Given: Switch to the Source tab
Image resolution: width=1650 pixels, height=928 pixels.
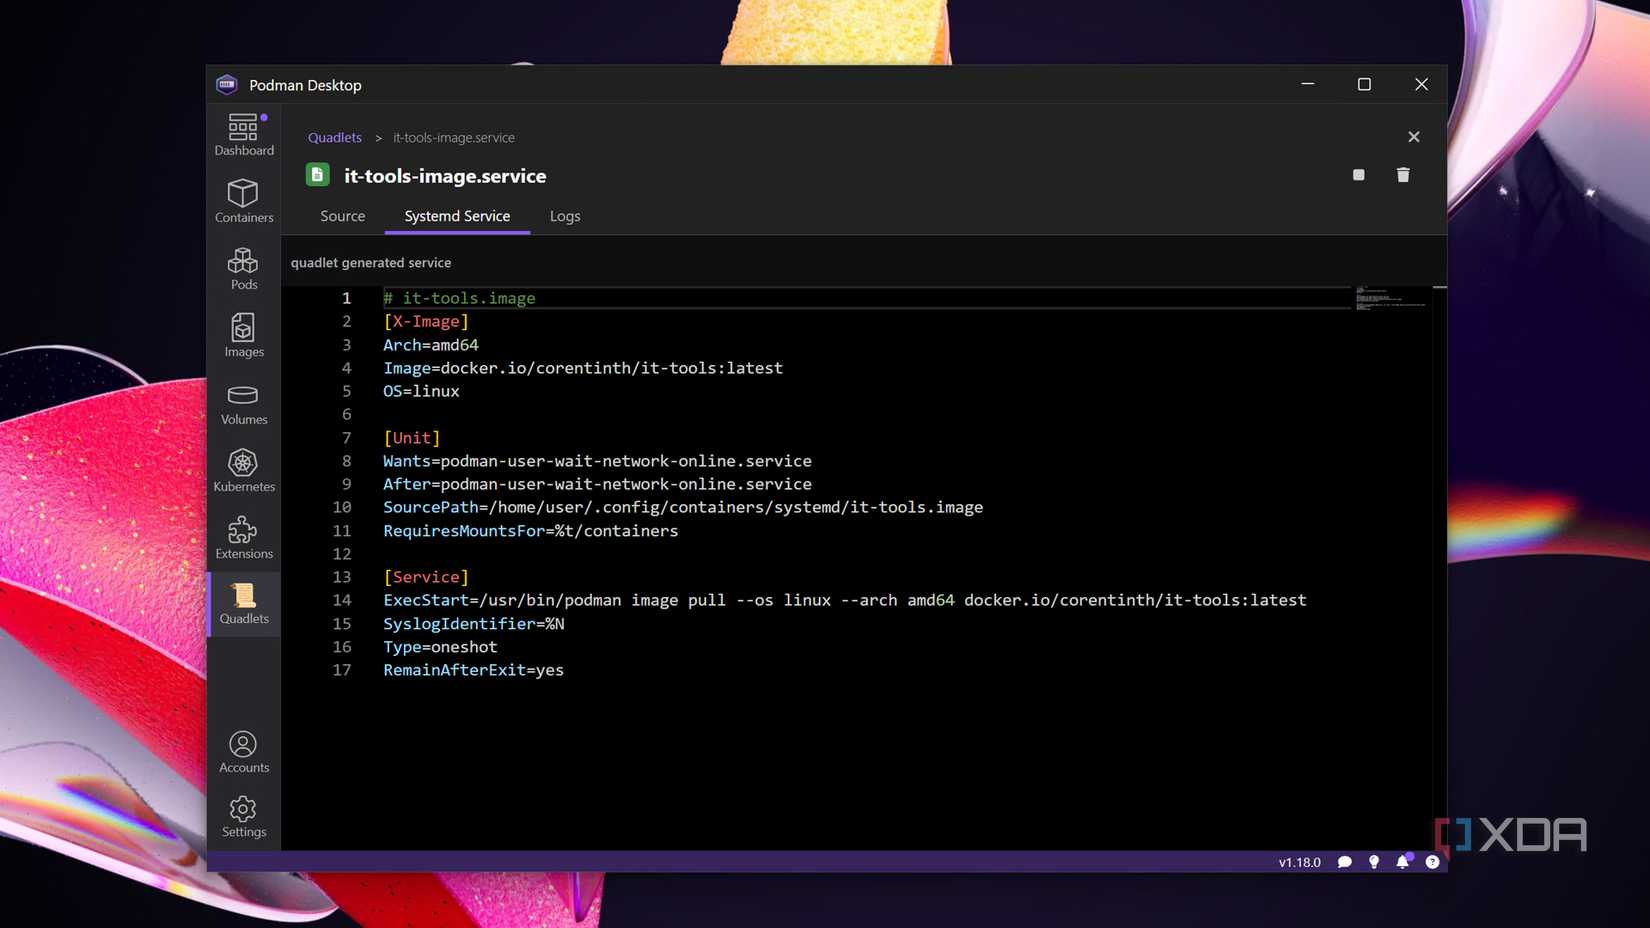Looking at the screenshot, I should [x=342, y=216].
